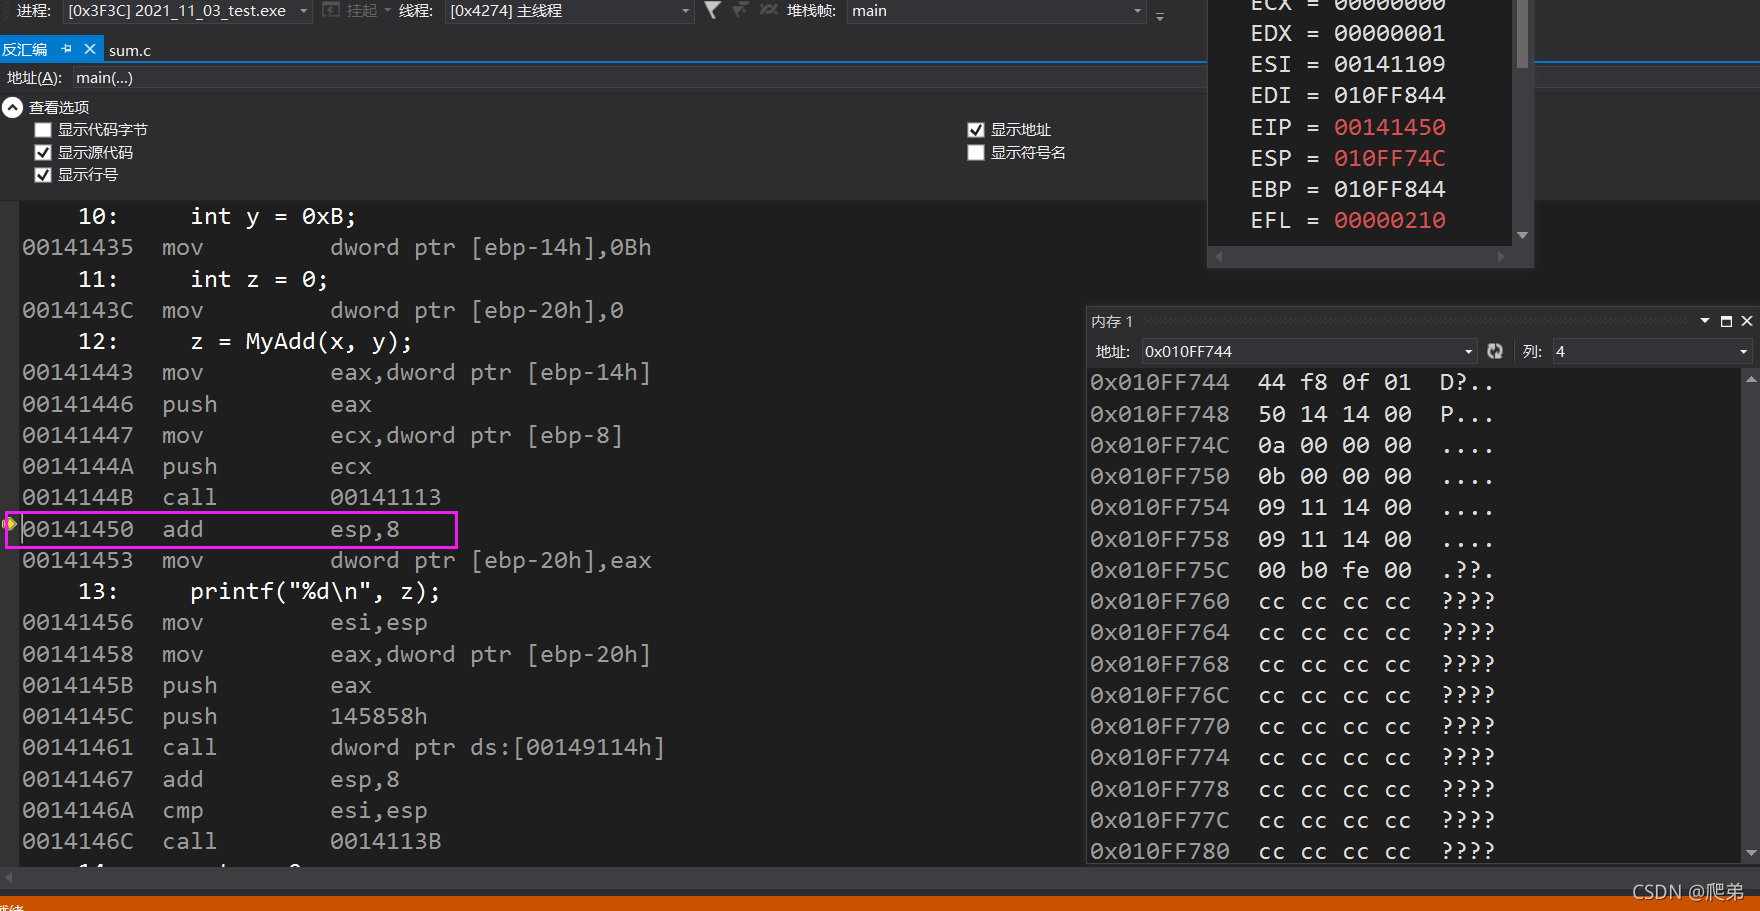Maximize the 内存 1 memory window

point(1726,321)
